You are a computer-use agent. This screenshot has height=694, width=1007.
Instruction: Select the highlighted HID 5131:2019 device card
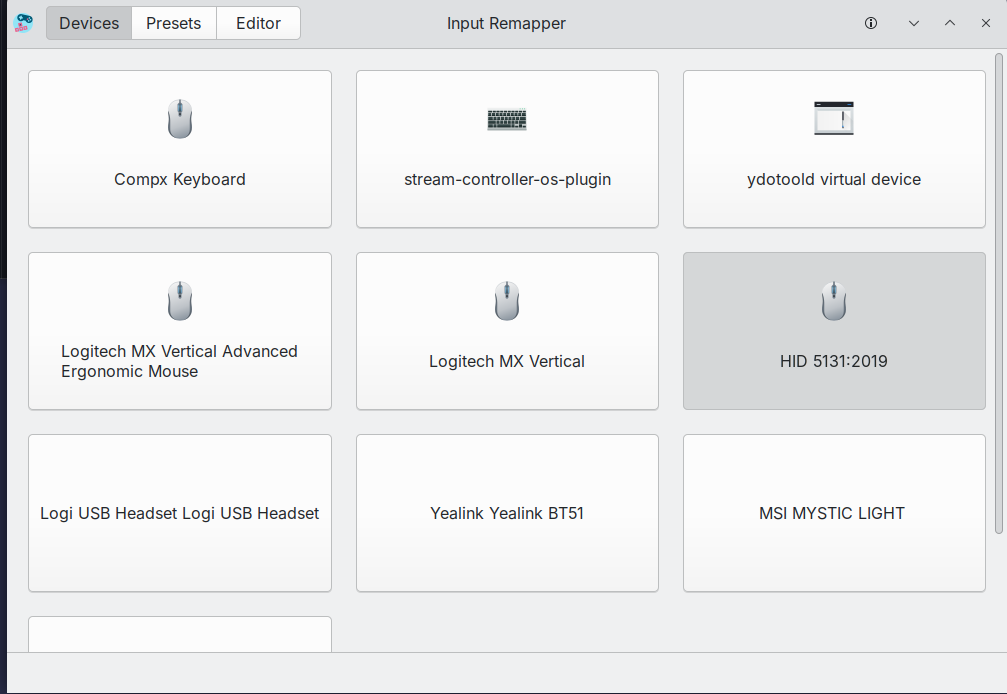[834, 331]
